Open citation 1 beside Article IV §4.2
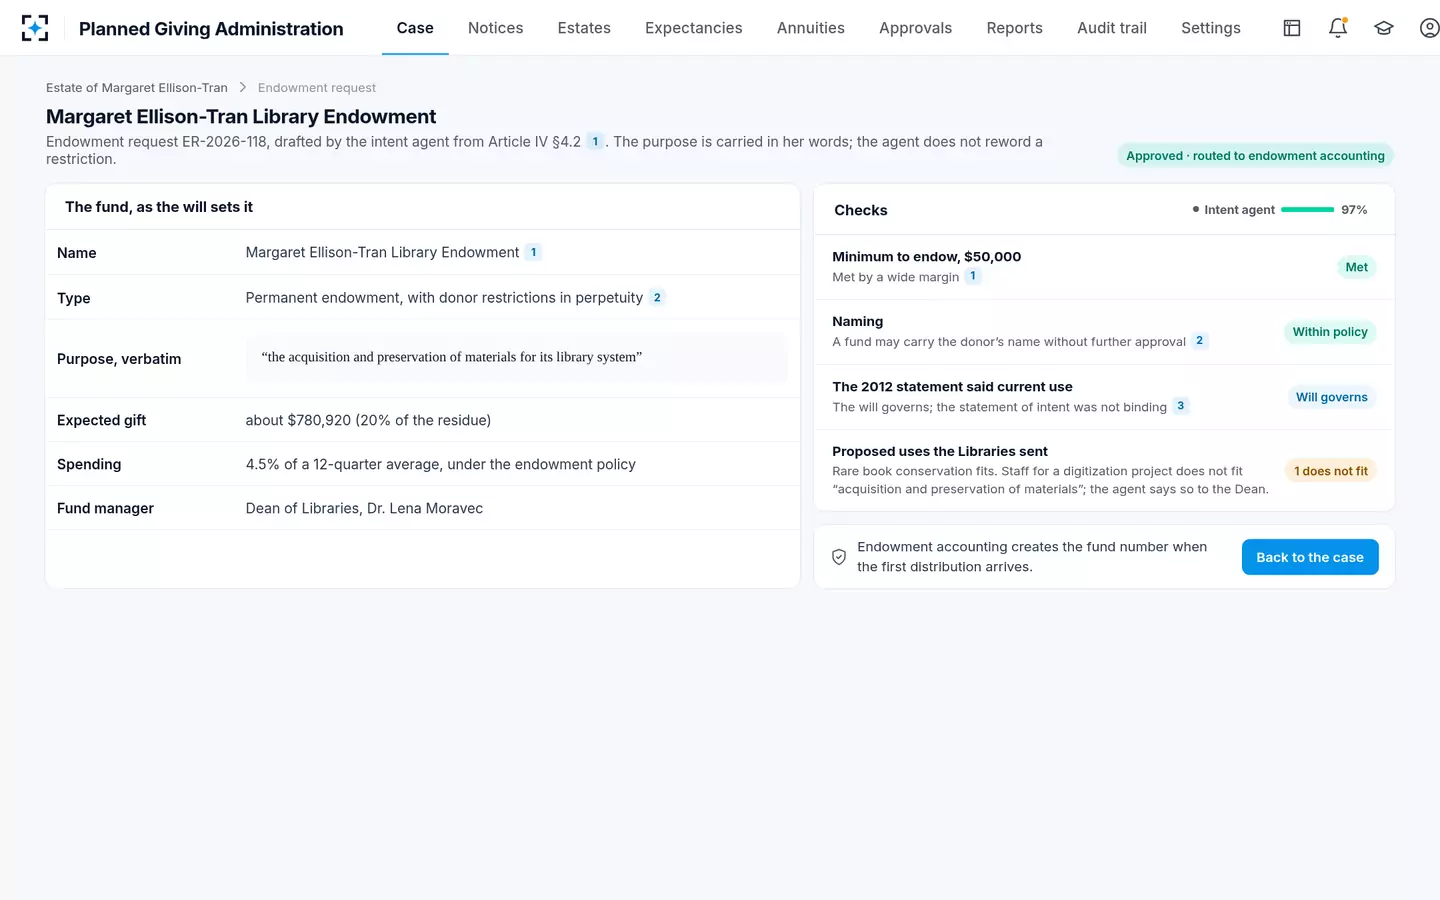The height and width of the screenshot is (900, 1440). (595, 142)
